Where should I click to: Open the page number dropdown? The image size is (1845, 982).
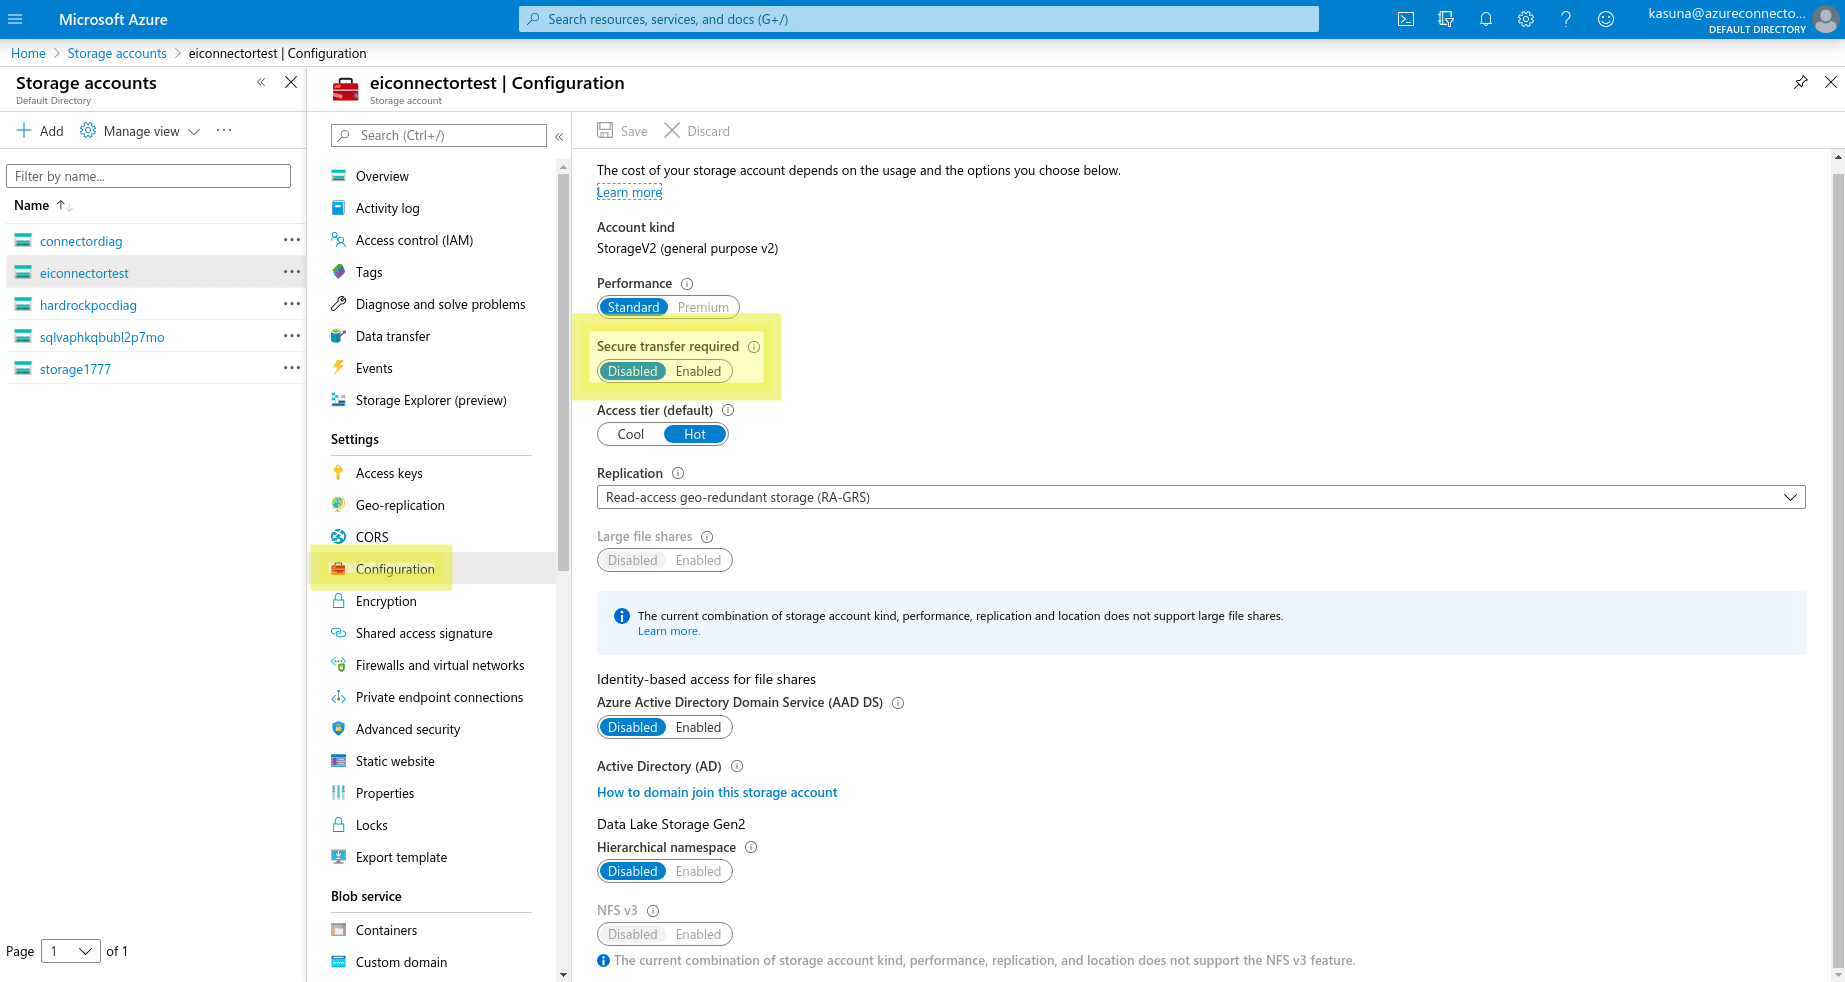[71, 951]
